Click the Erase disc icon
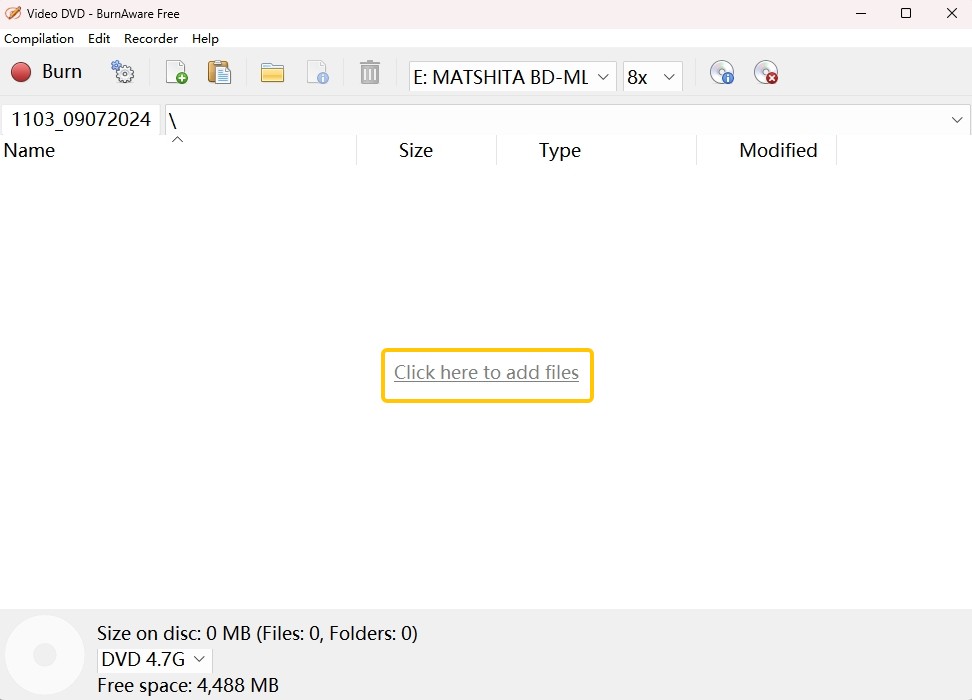Screen dimensions: 972x700 click(766, 73)
